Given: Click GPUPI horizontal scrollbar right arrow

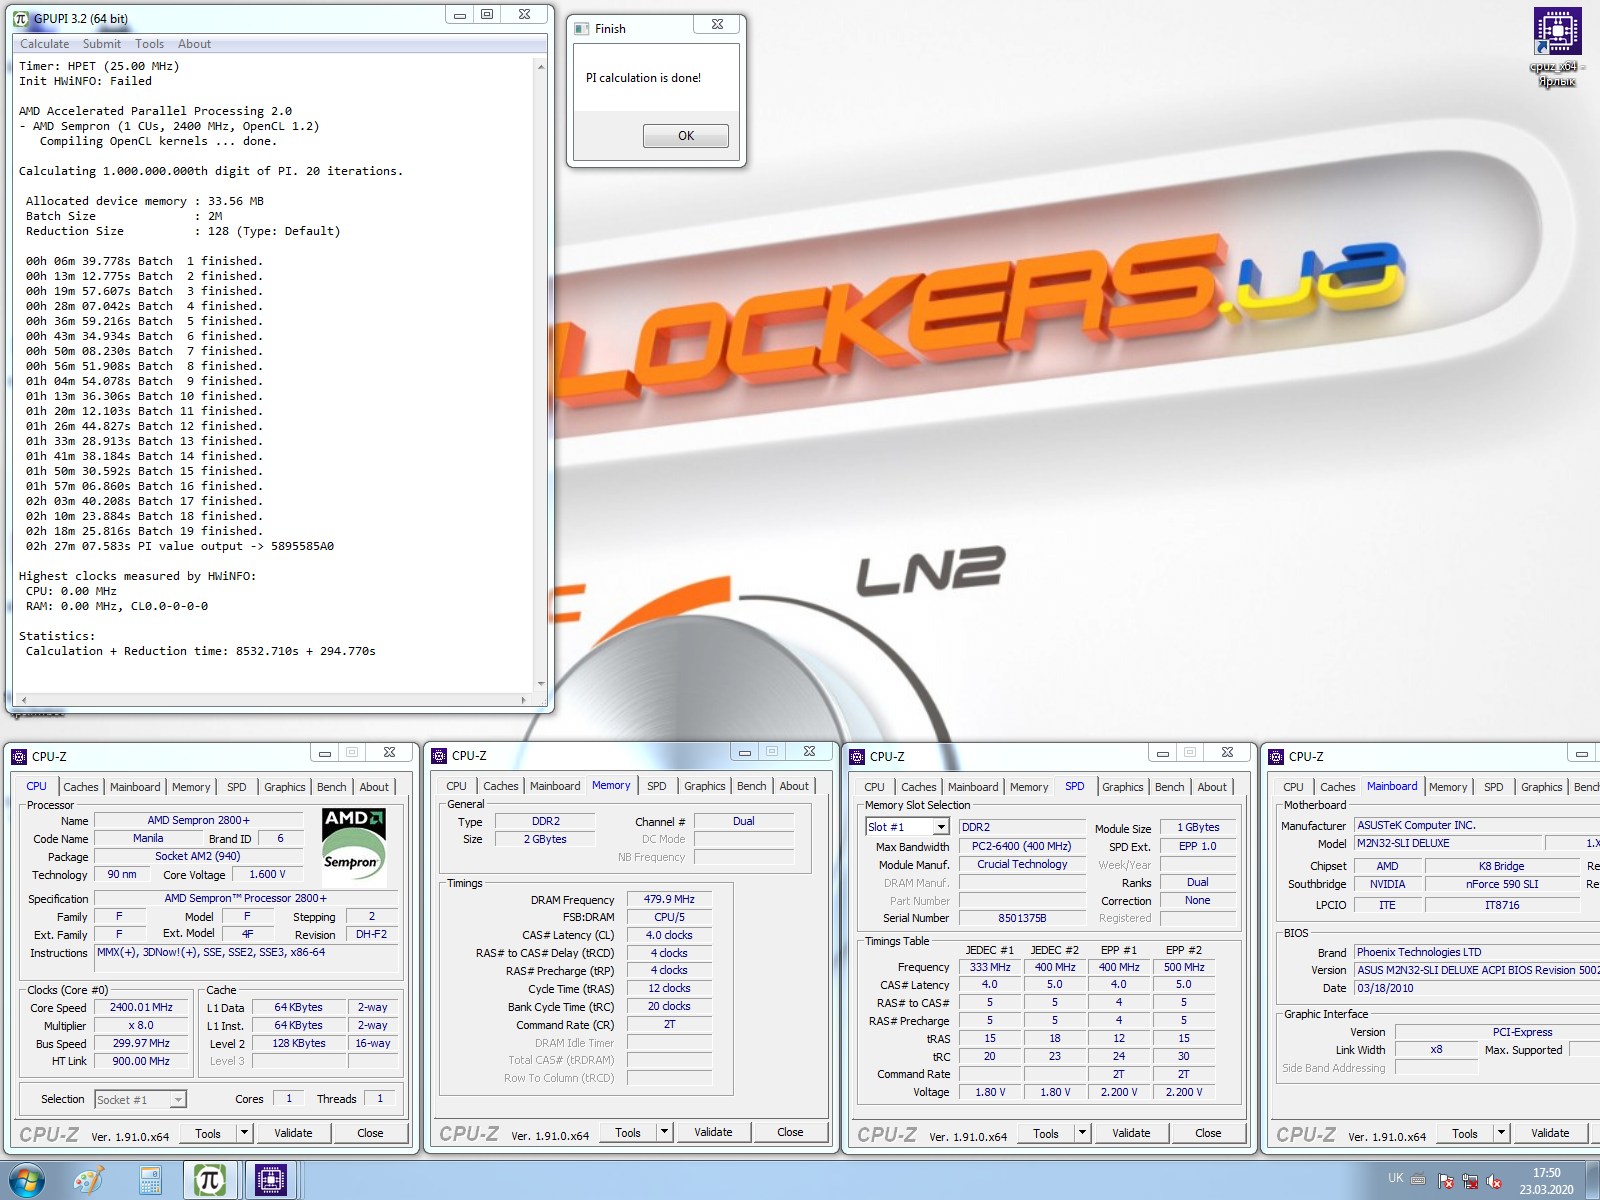Looking at the screenshot, I should [x=524, y=700].
